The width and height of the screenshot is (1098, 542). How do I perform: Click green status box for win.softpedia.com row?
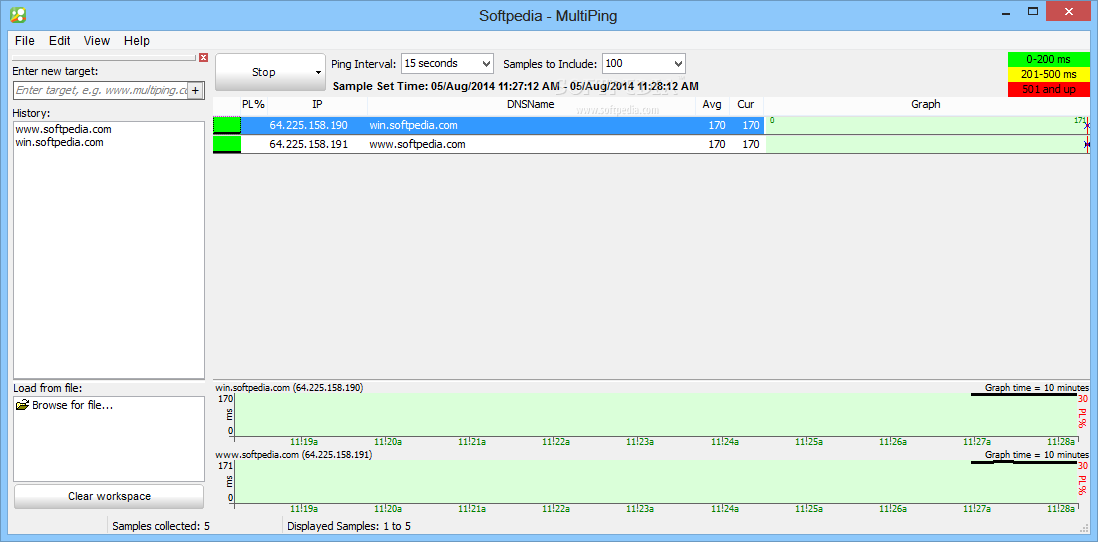coord(227,125)
